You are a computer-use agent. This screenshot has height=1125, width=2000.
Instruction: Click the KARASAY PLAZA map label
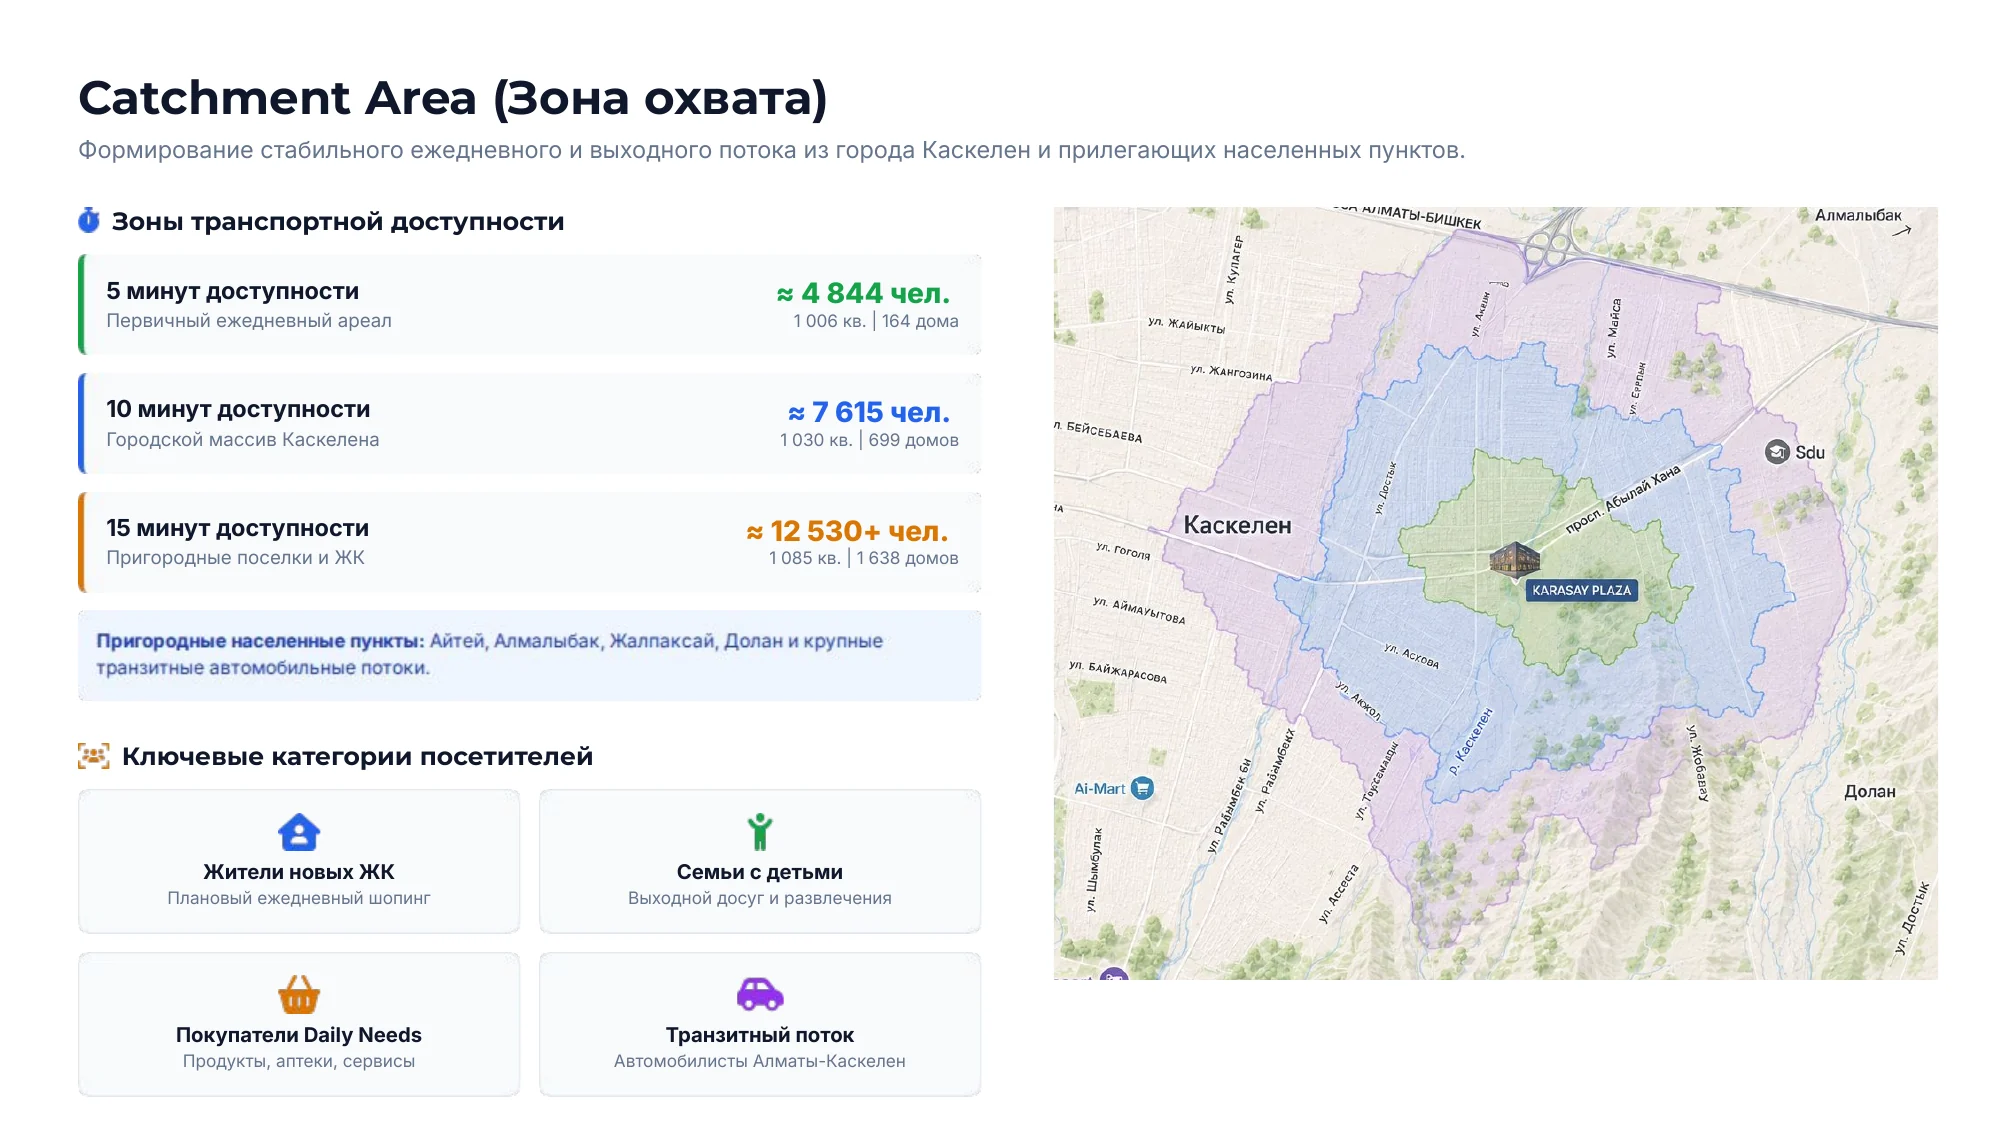point(1582,590)
